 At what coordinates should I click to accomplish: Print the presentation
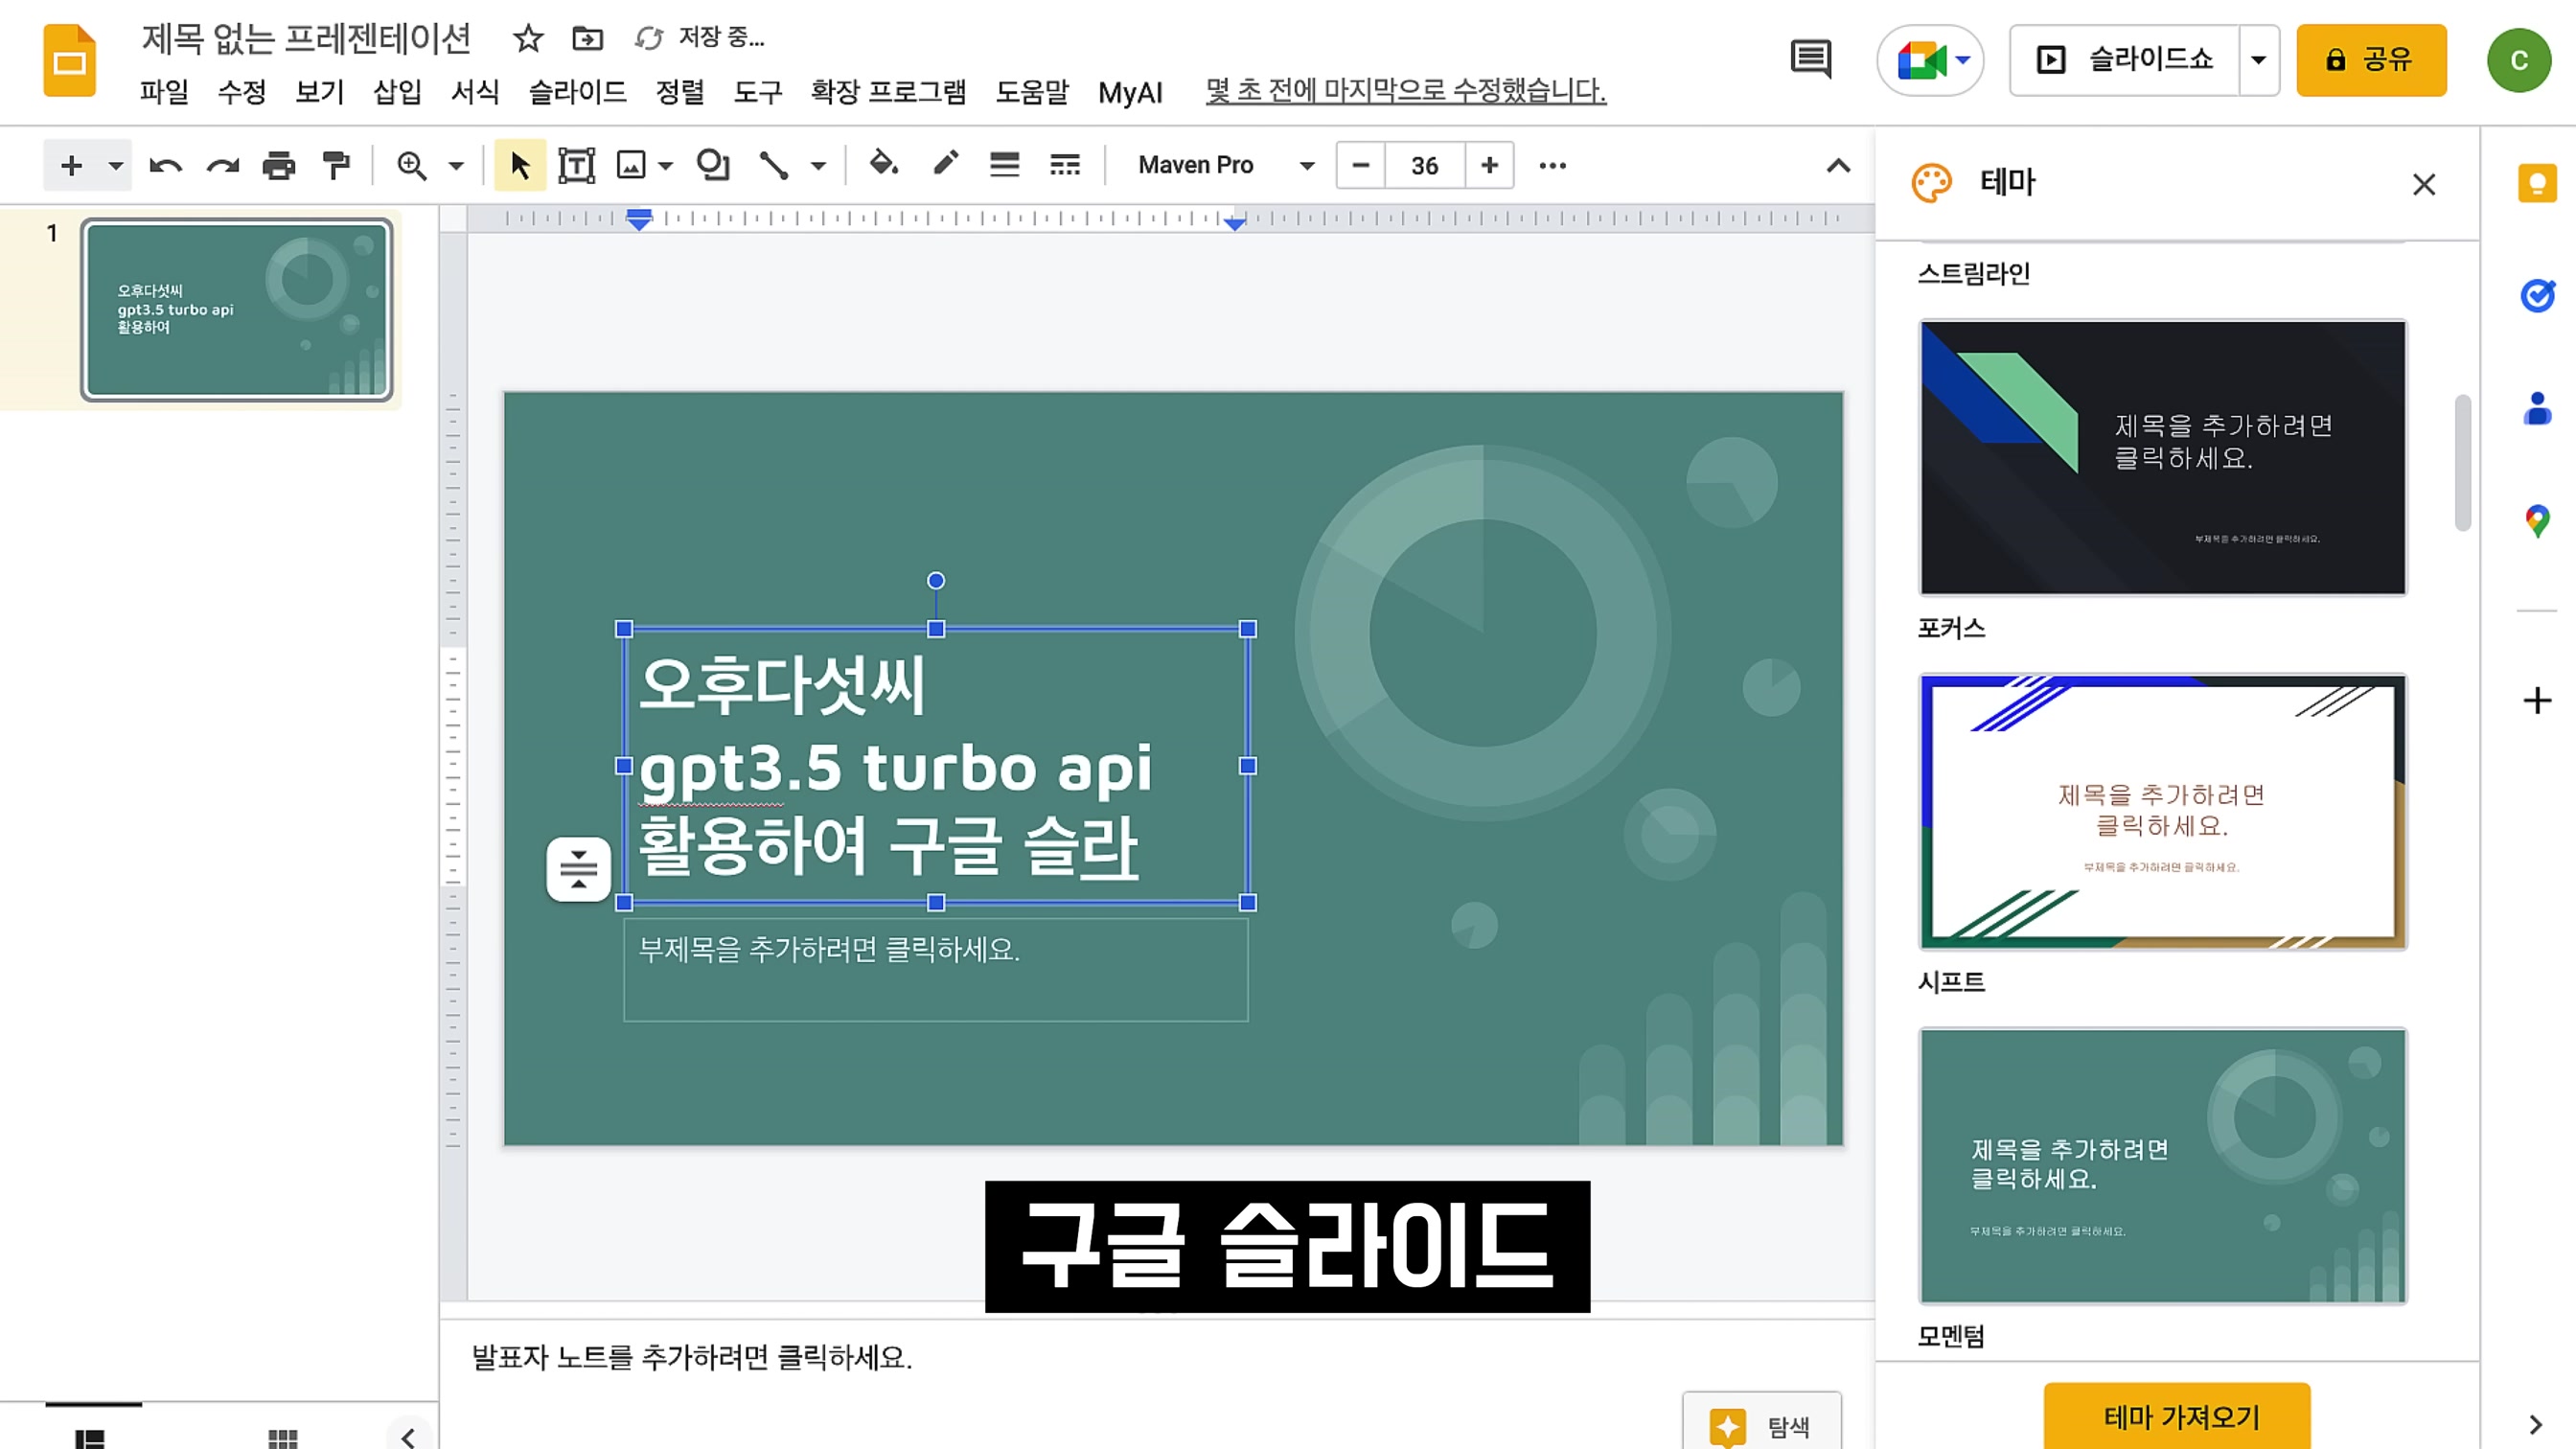(x=279, y=165)
